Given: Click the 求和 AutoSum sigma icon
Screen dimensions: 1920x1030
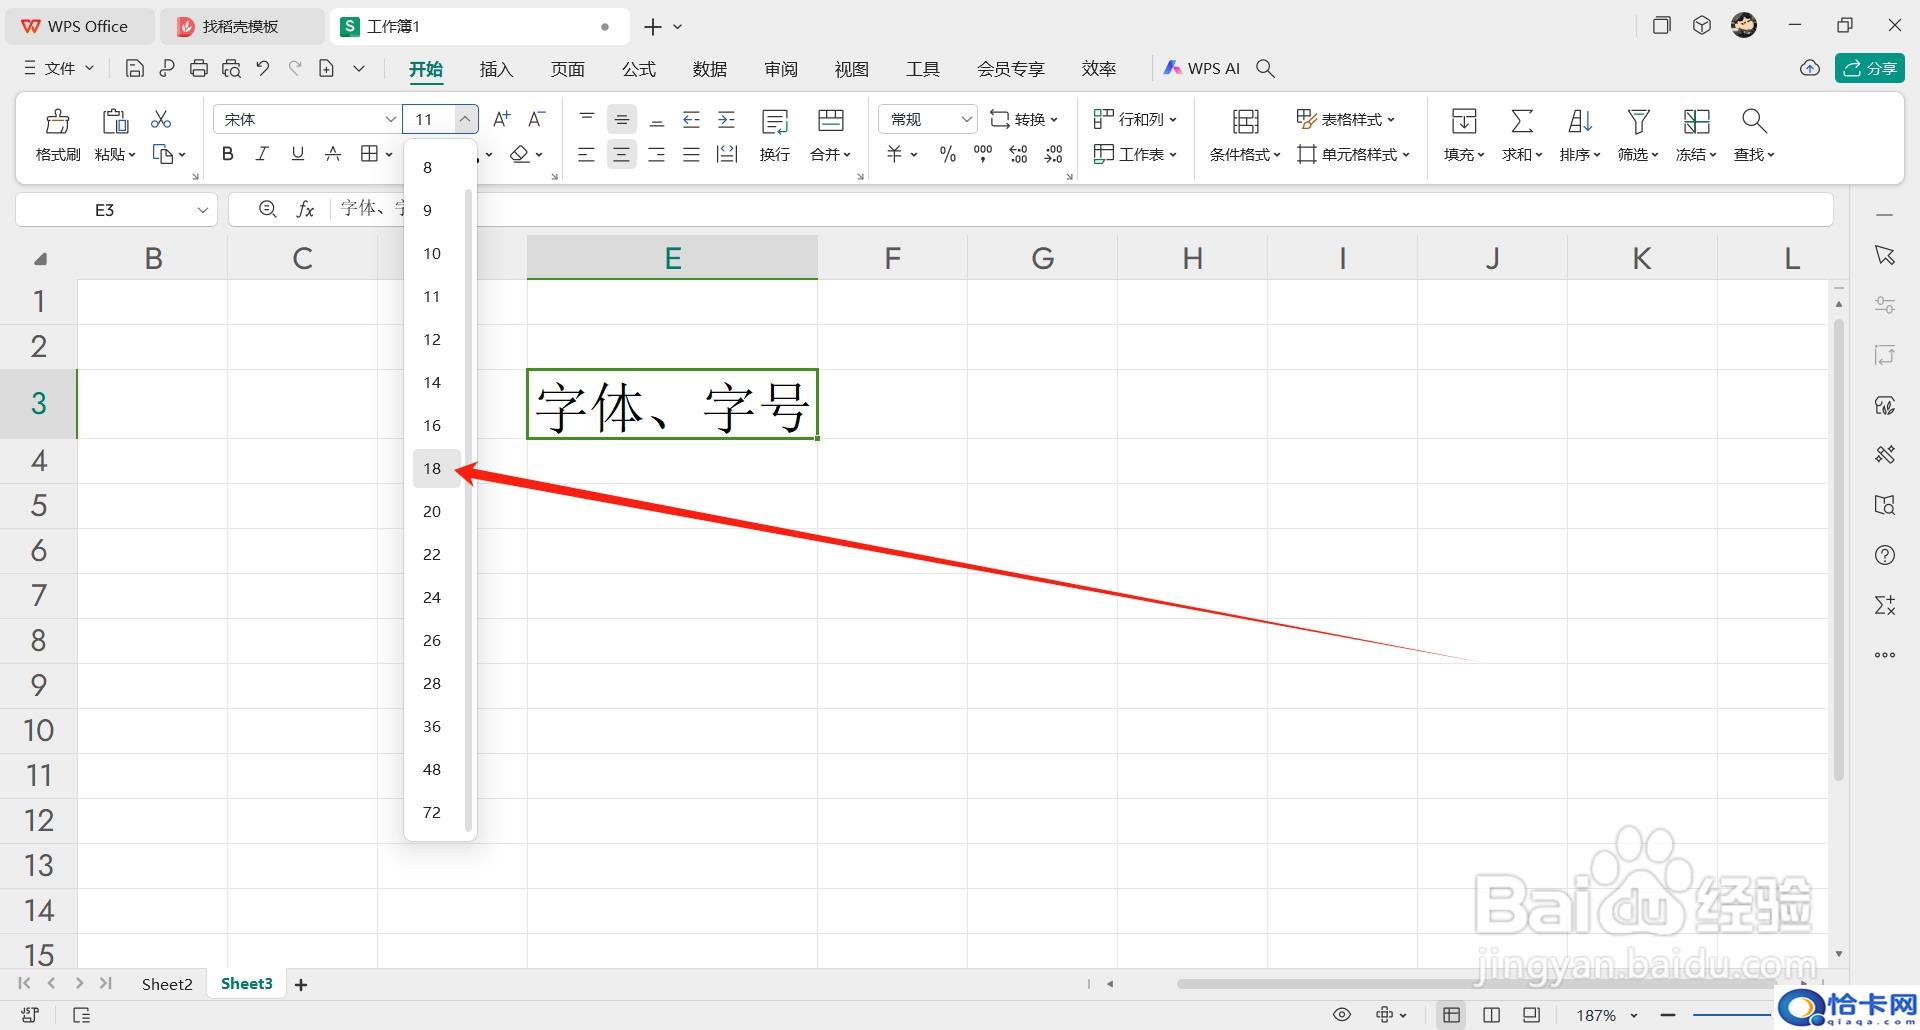Looking at the screenshot, I should coord(1522,121).
